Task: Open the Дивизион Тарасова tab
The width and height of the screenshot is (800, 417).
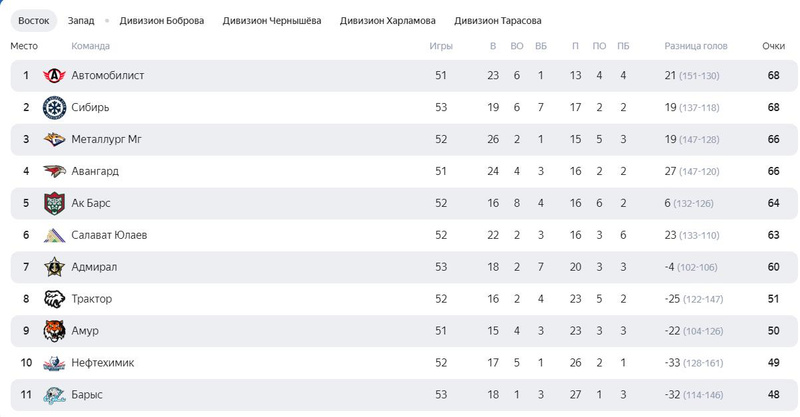Action: point(498,20)
